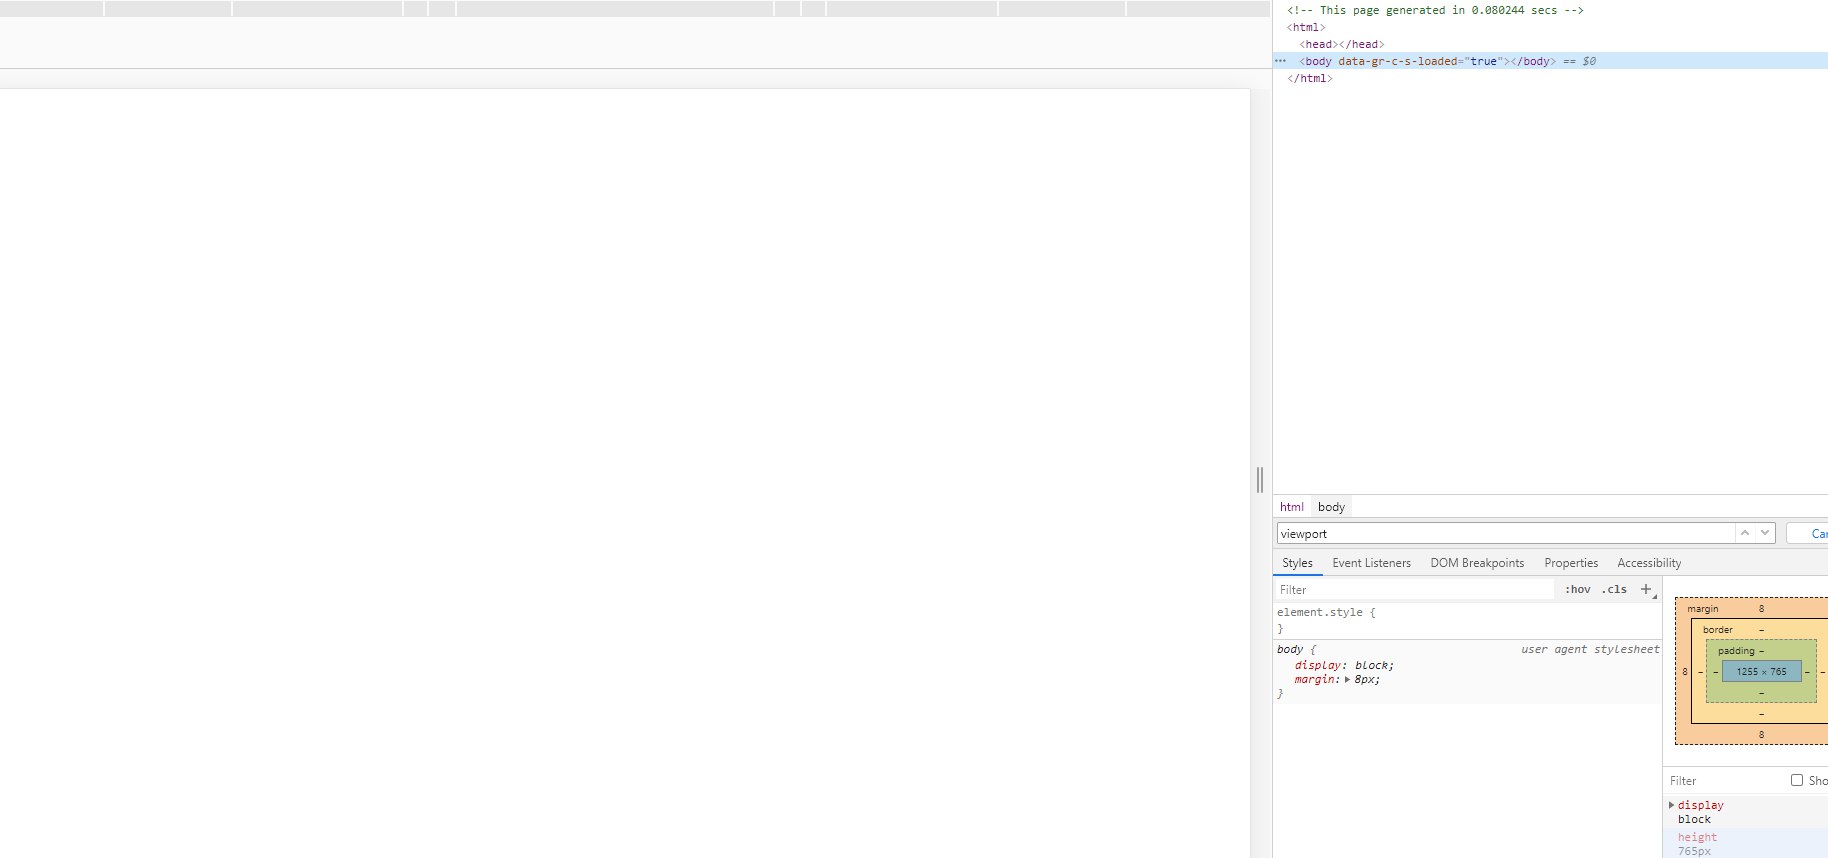1828x858 pixels.
Task: Click the left margin value 8 in box model
Action: tap(1684, 671)
